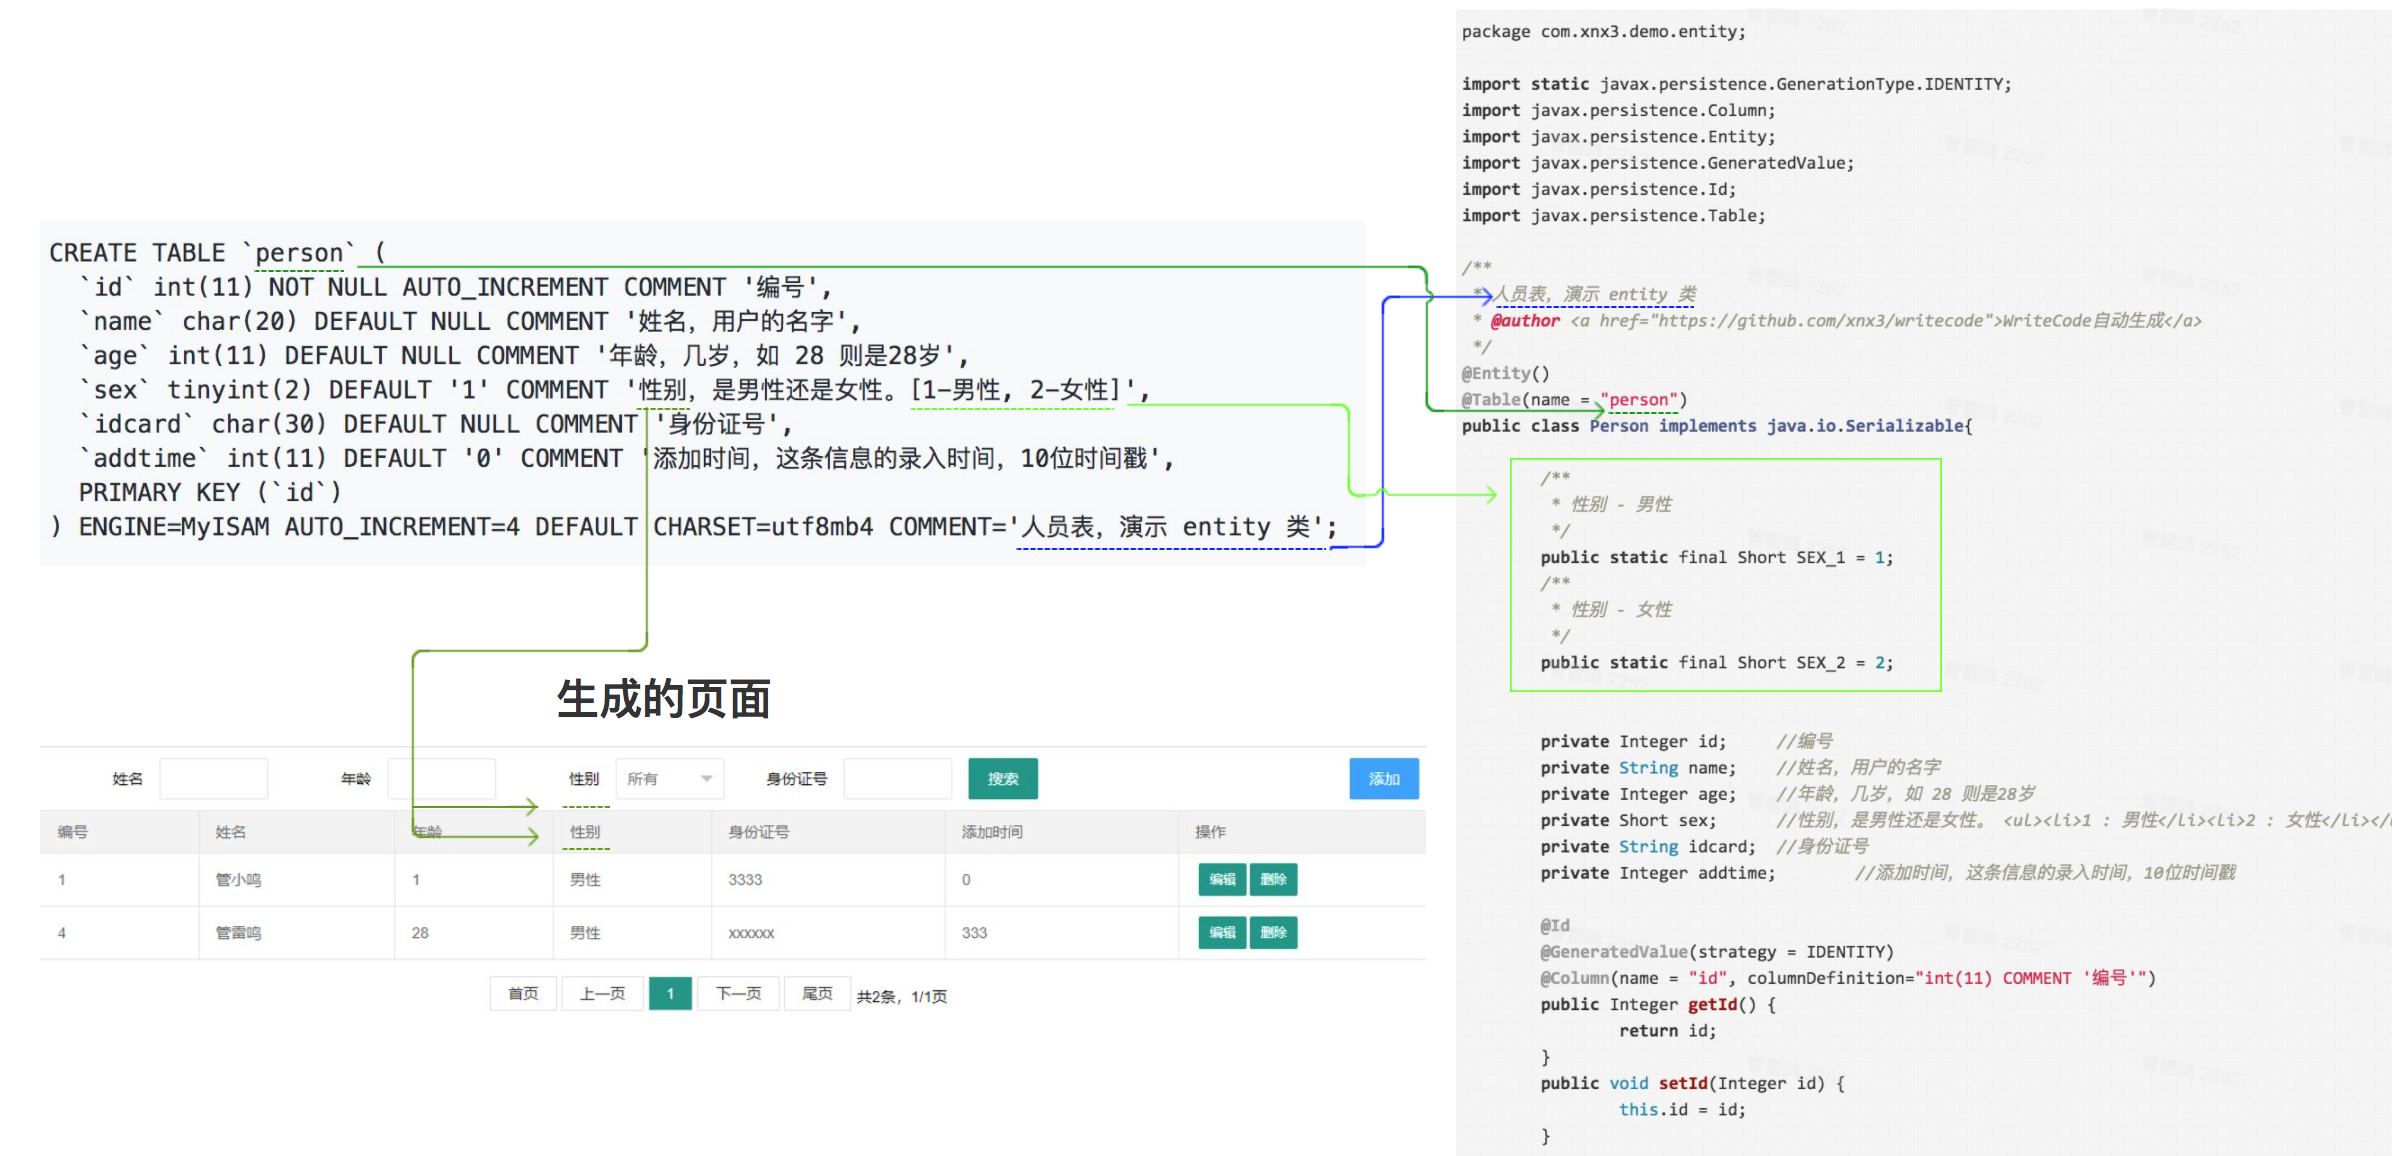Viewport: 2392px width, 1156px height.
Task: Click the @GeneratedValue annotation line
Action: pos(1716,952)
